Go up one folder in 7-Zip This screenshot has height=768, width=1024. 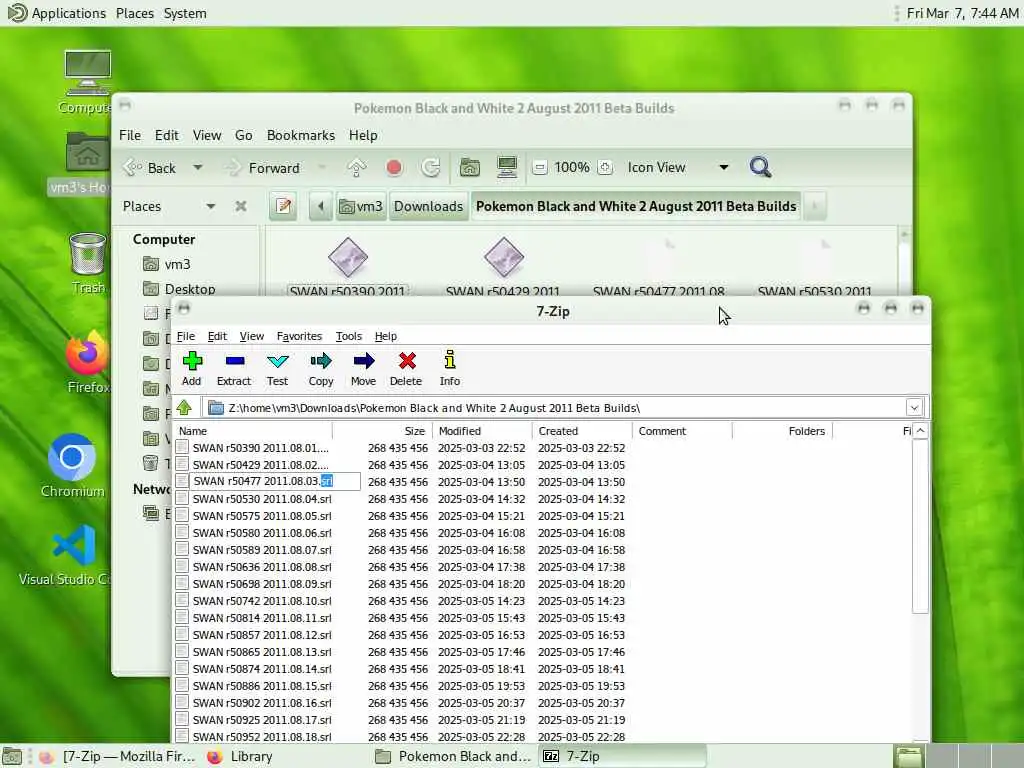click(x=184, y=408)
